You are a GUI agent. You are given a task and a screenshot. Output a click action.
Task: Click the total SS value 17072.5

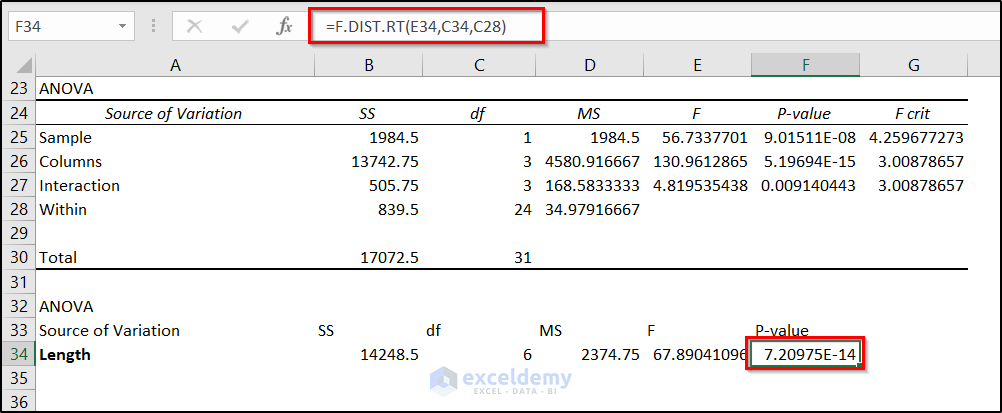coord(390,258)
